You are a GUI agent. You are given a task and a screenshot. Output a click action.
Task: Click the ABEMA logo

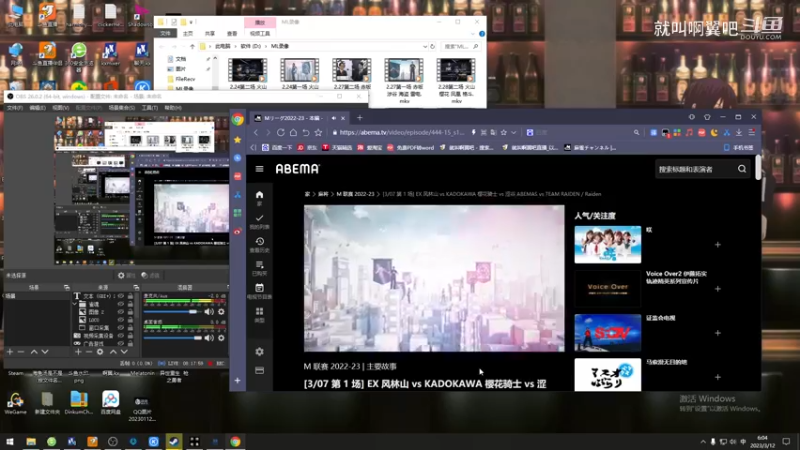coord(297,169)
